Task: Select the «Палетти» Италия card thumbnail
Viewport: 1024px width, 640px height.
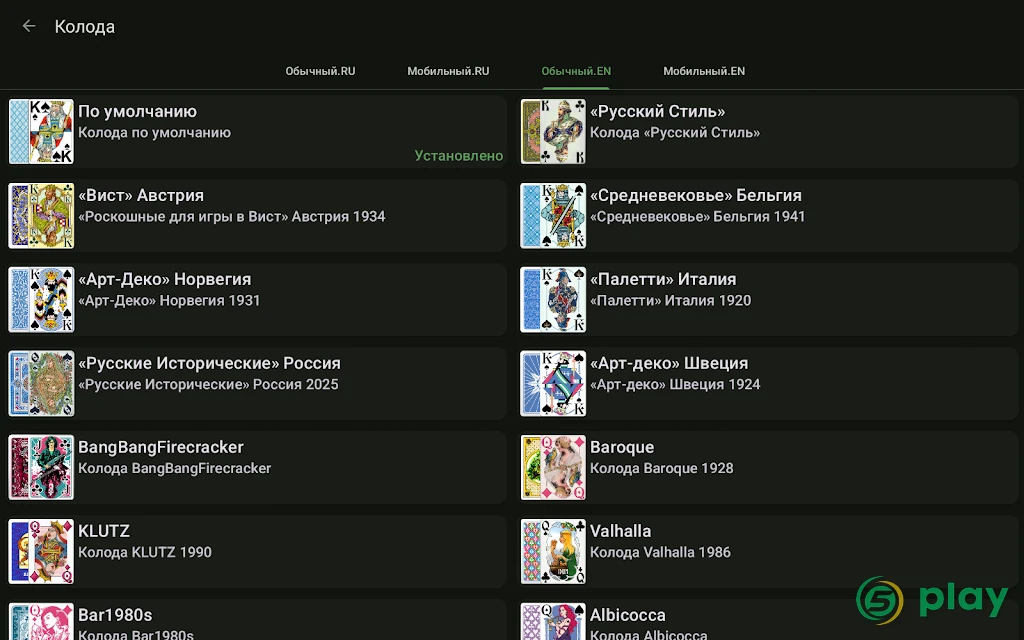Action: [553, 299]
